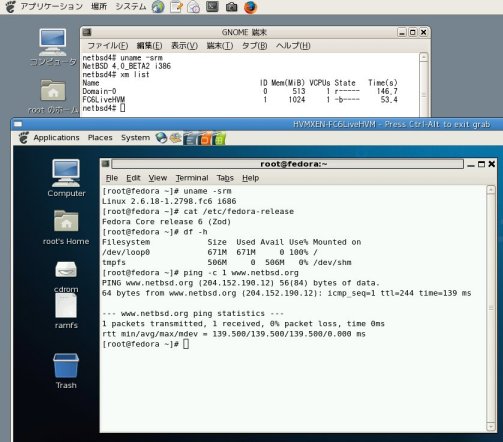Open 端末(T) menu in GNOME 端末
This screenshot has height=442, width=503.
[220, 46]
